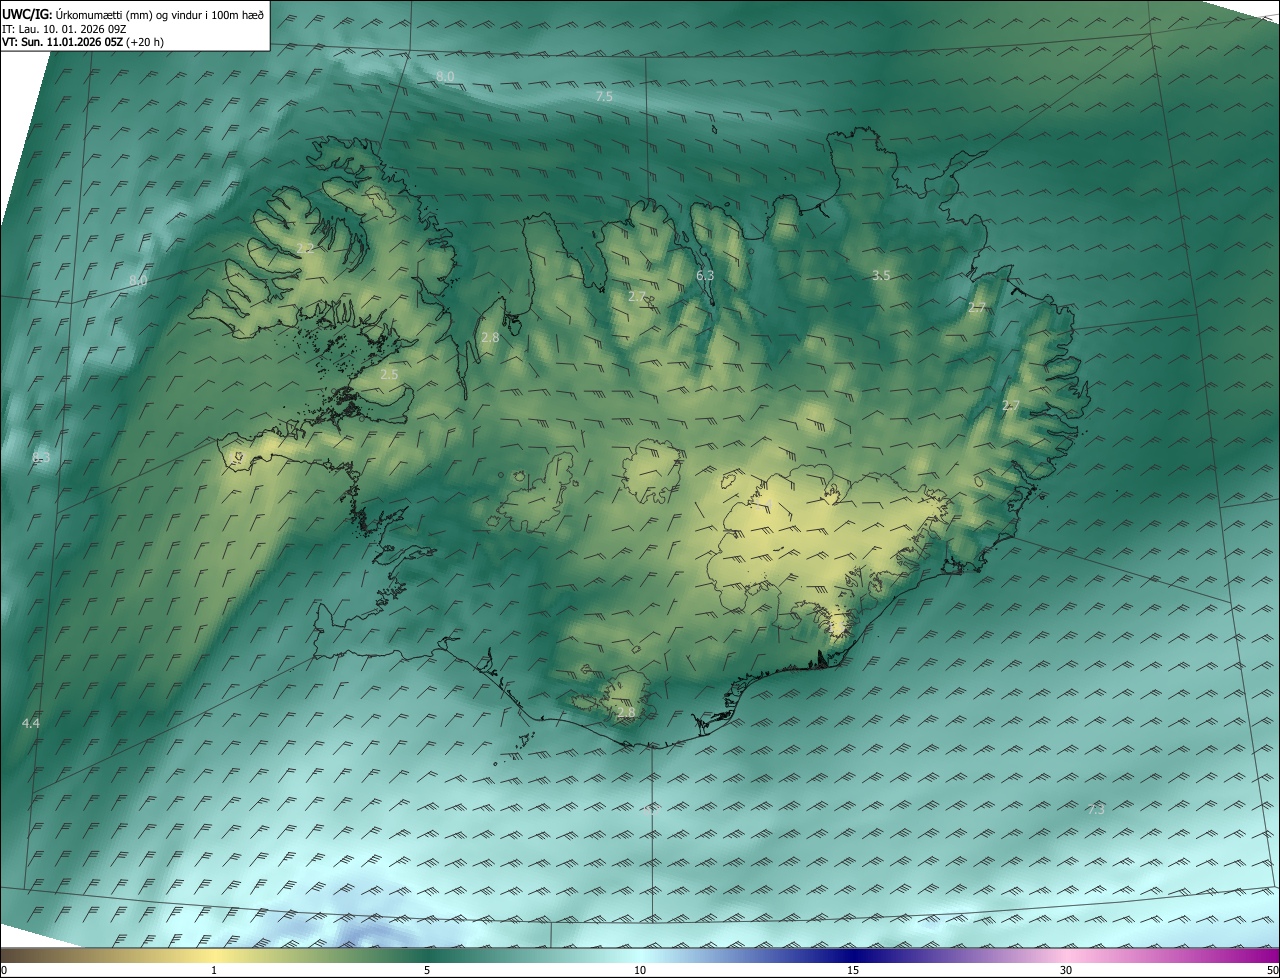This screenshot has height=978, width=1280.
Task: Click the "10" tick label on the colour scale
Action: click(x=640, y=970)
